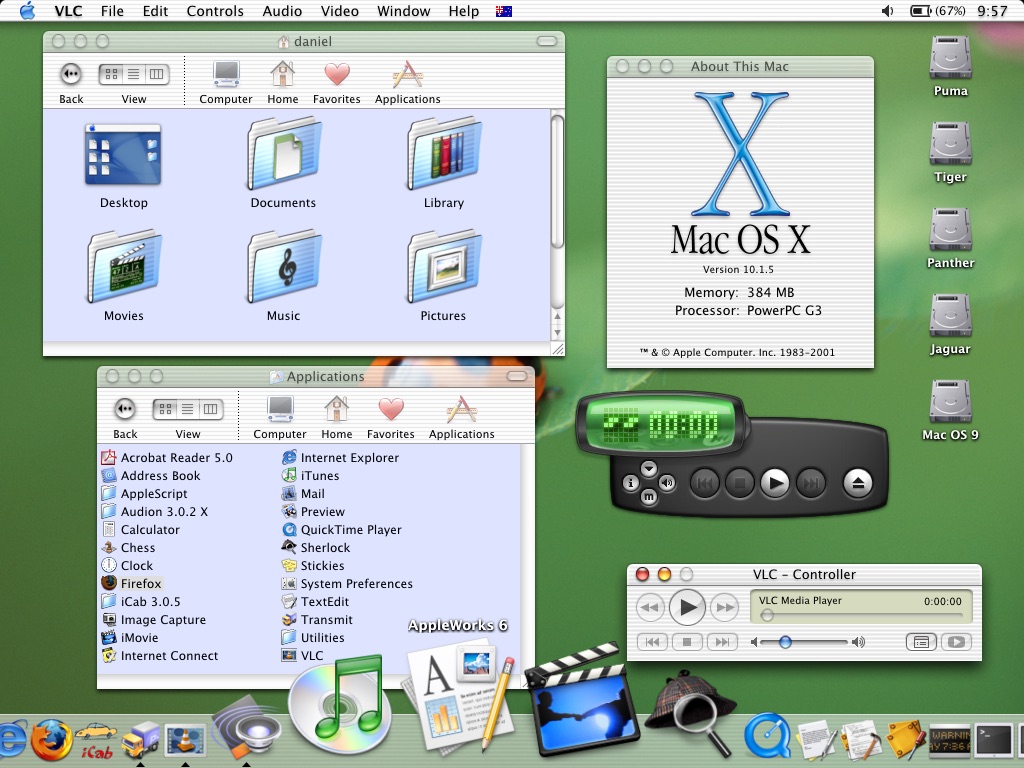
Task: Select Chess in Applications list
Action: (129, 547)
